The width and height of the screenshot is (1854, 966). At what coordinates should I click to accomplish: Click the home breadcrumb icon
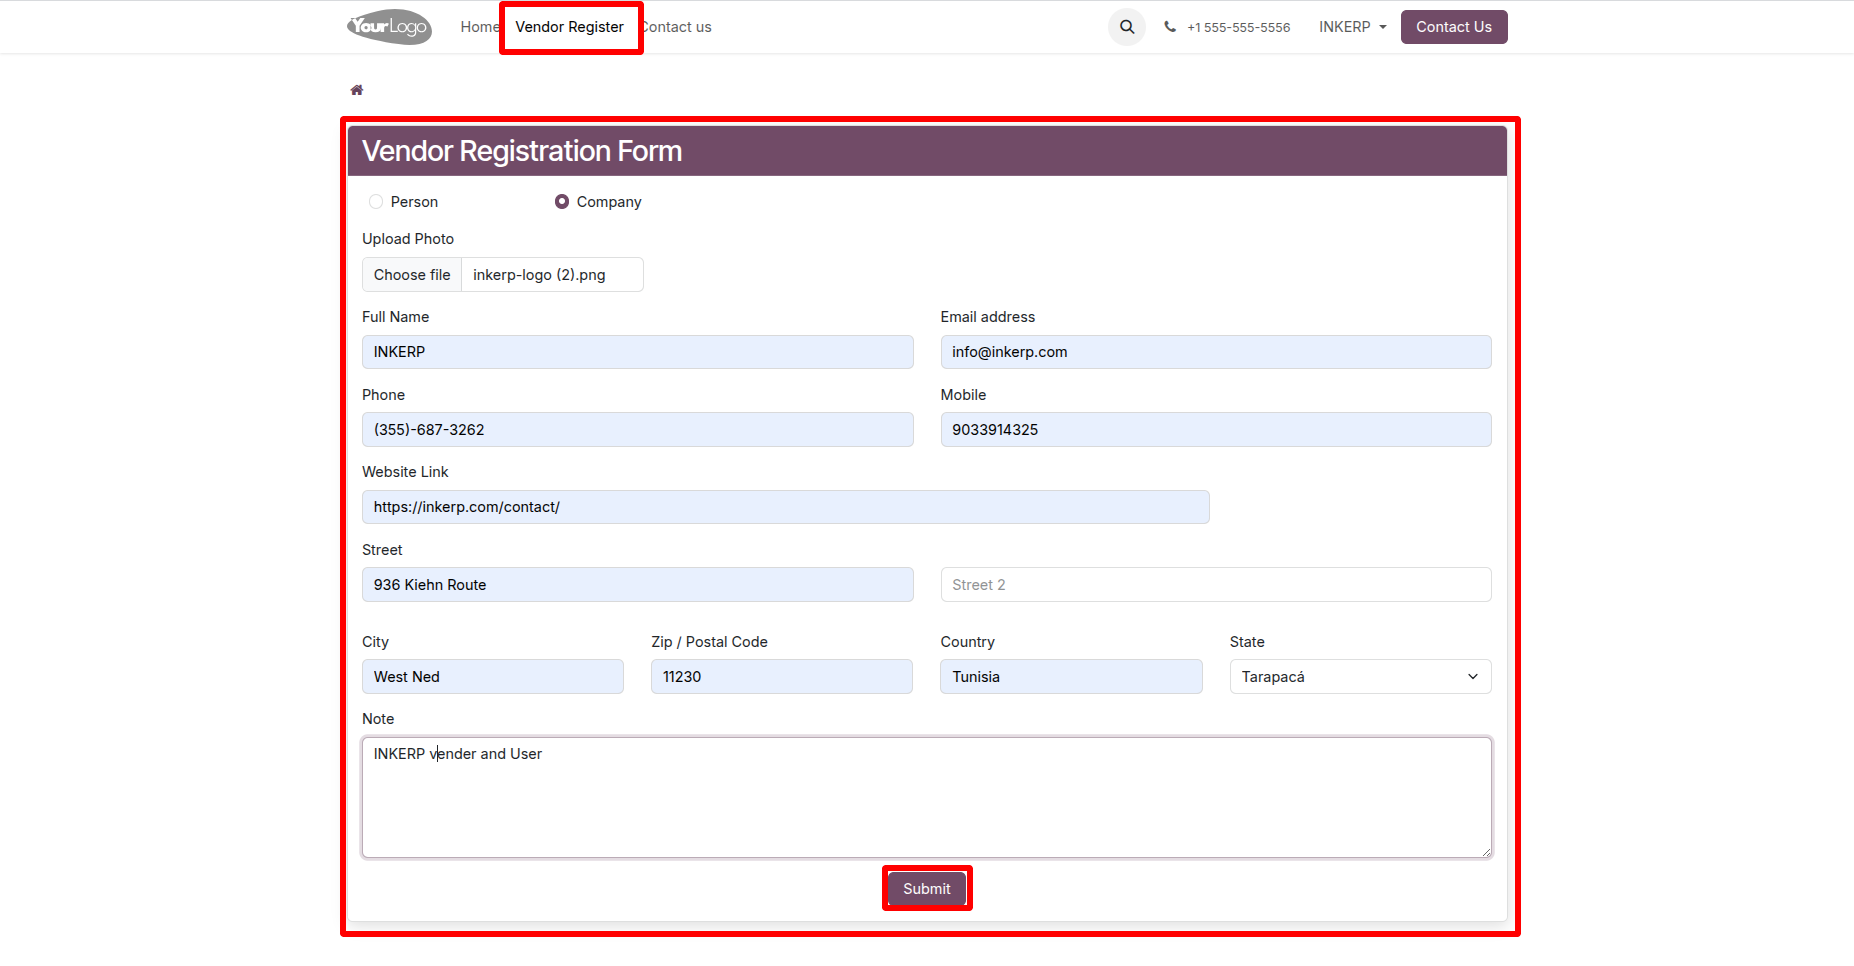click(357, 90)
